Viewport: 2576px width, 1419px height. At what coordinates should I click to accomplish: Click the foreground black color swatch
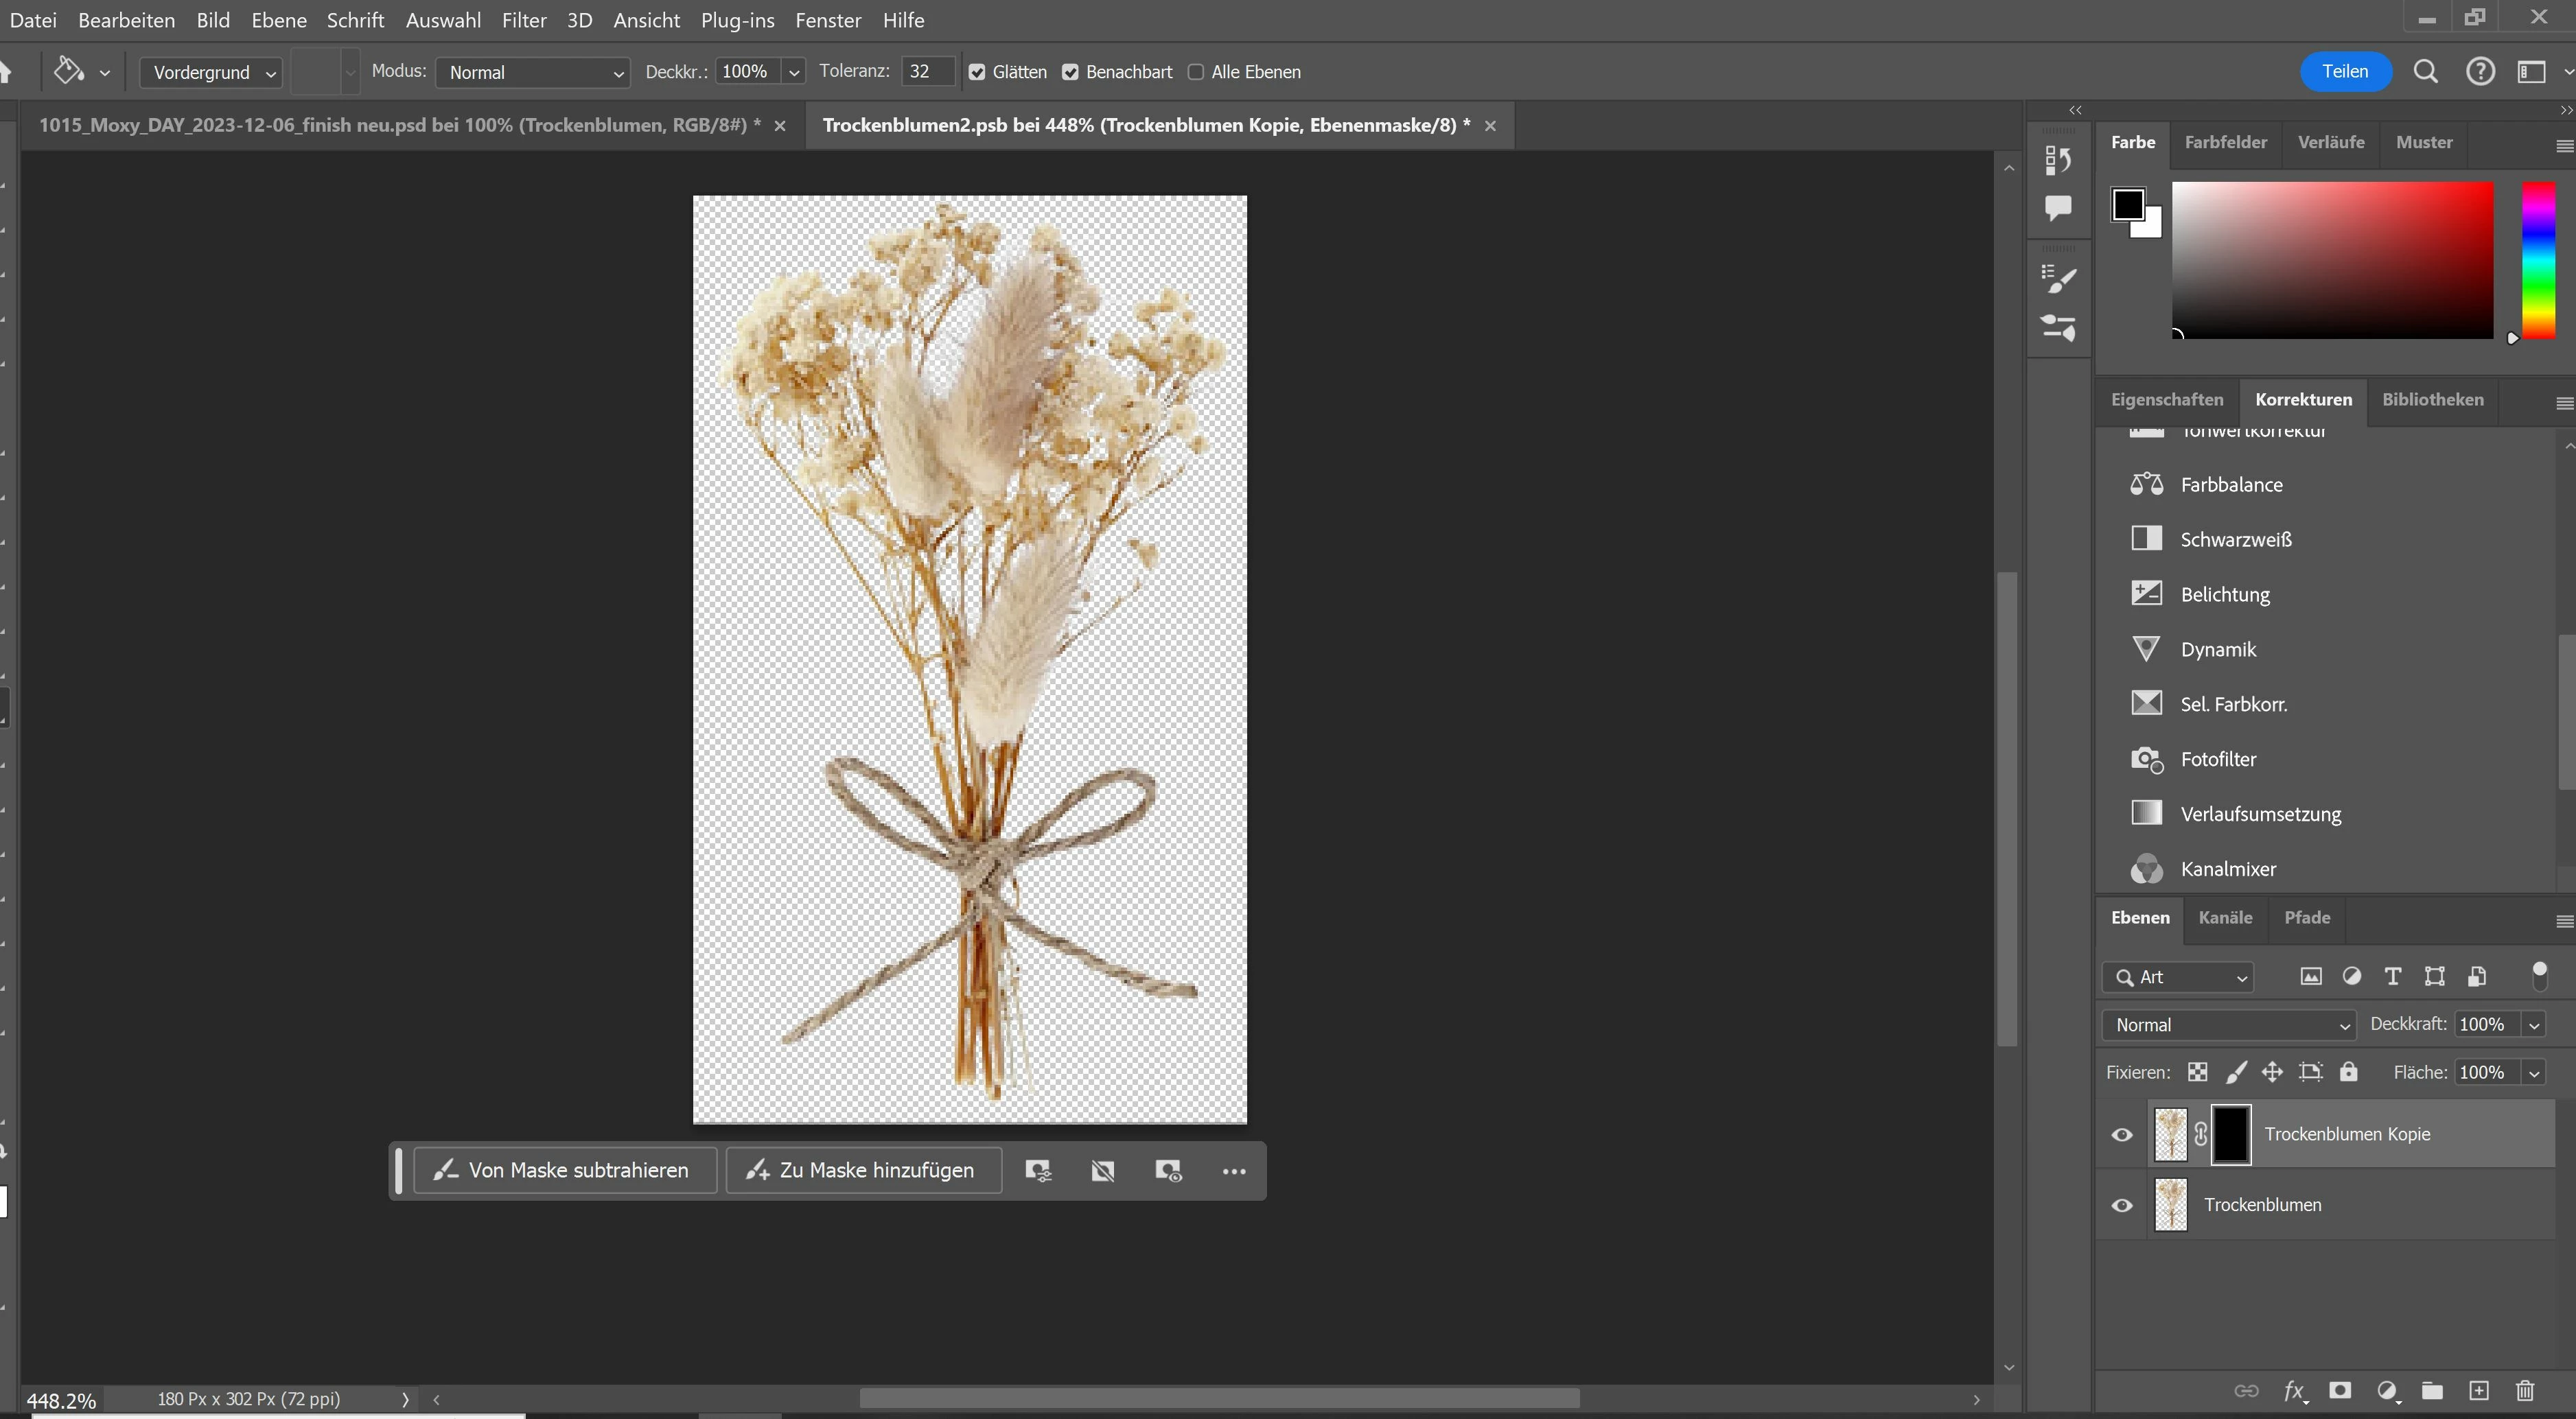coord(2127,204)
